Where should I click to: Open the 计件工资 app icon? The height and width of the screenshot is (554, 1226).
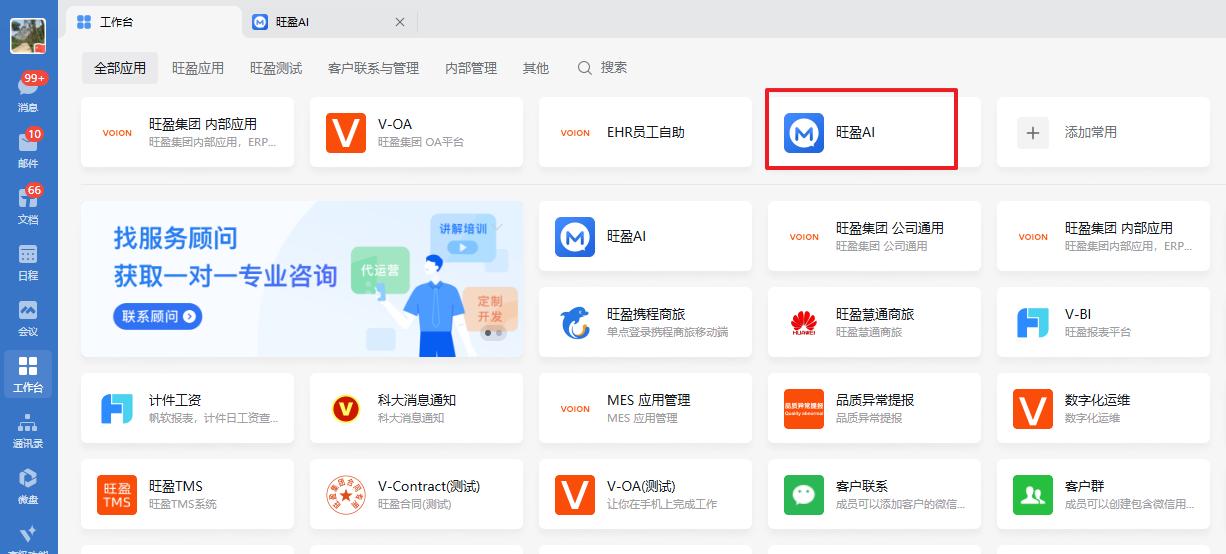(117, 409)
